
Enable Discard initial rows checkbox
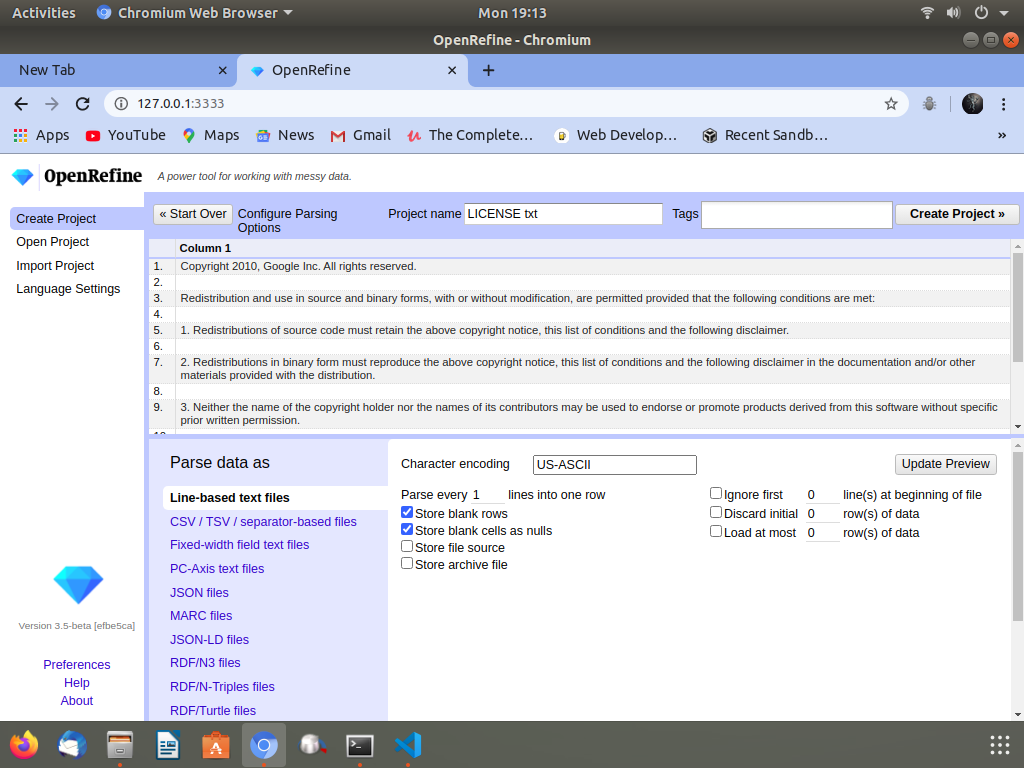[716, 512]
